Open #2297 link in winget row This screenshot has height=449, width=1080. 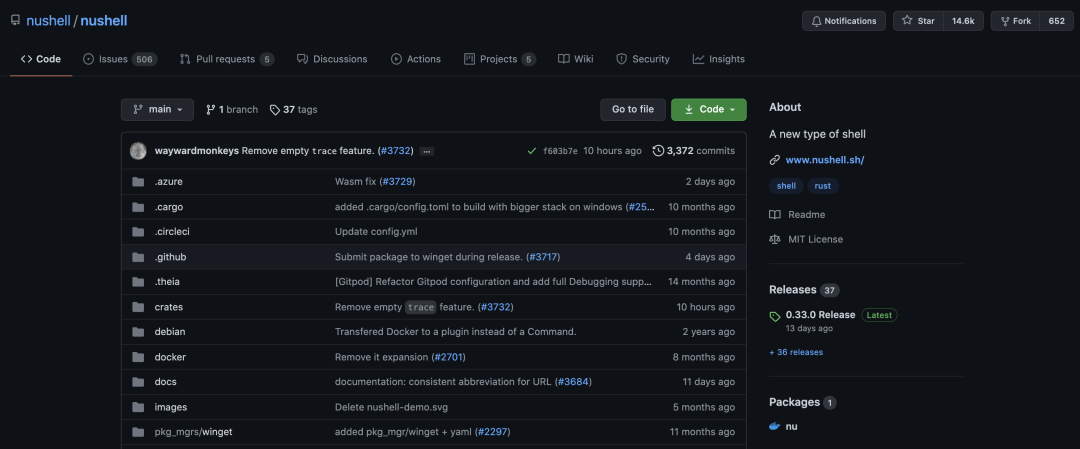(x=492, y=432)
